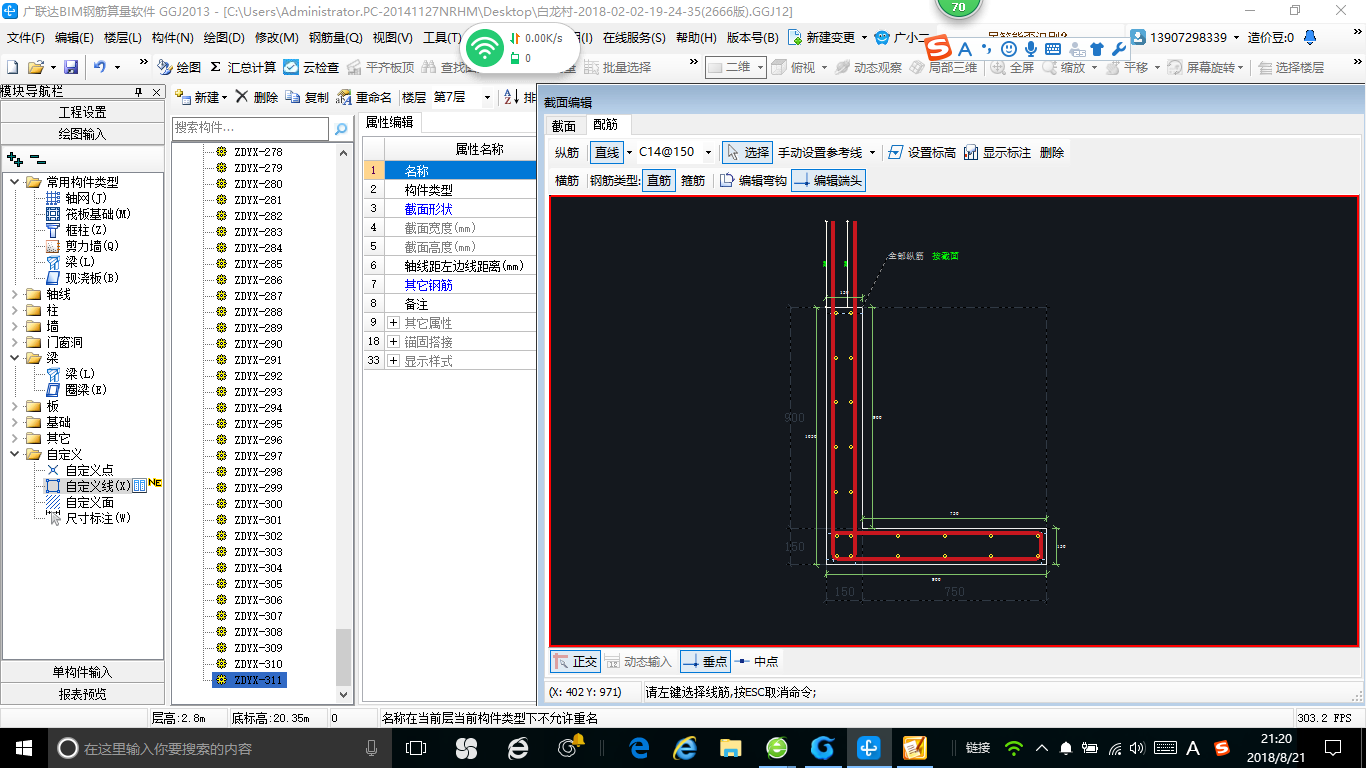
Task: Select 尺寸标注(W) dimension item
Action: 89,518
